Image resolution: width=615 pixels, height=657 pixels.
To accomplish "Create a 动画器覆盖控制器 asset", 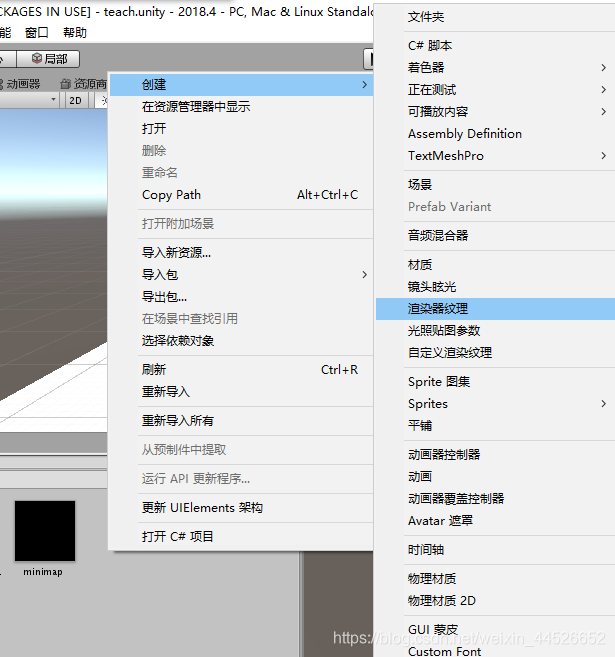I will point(495,499).
